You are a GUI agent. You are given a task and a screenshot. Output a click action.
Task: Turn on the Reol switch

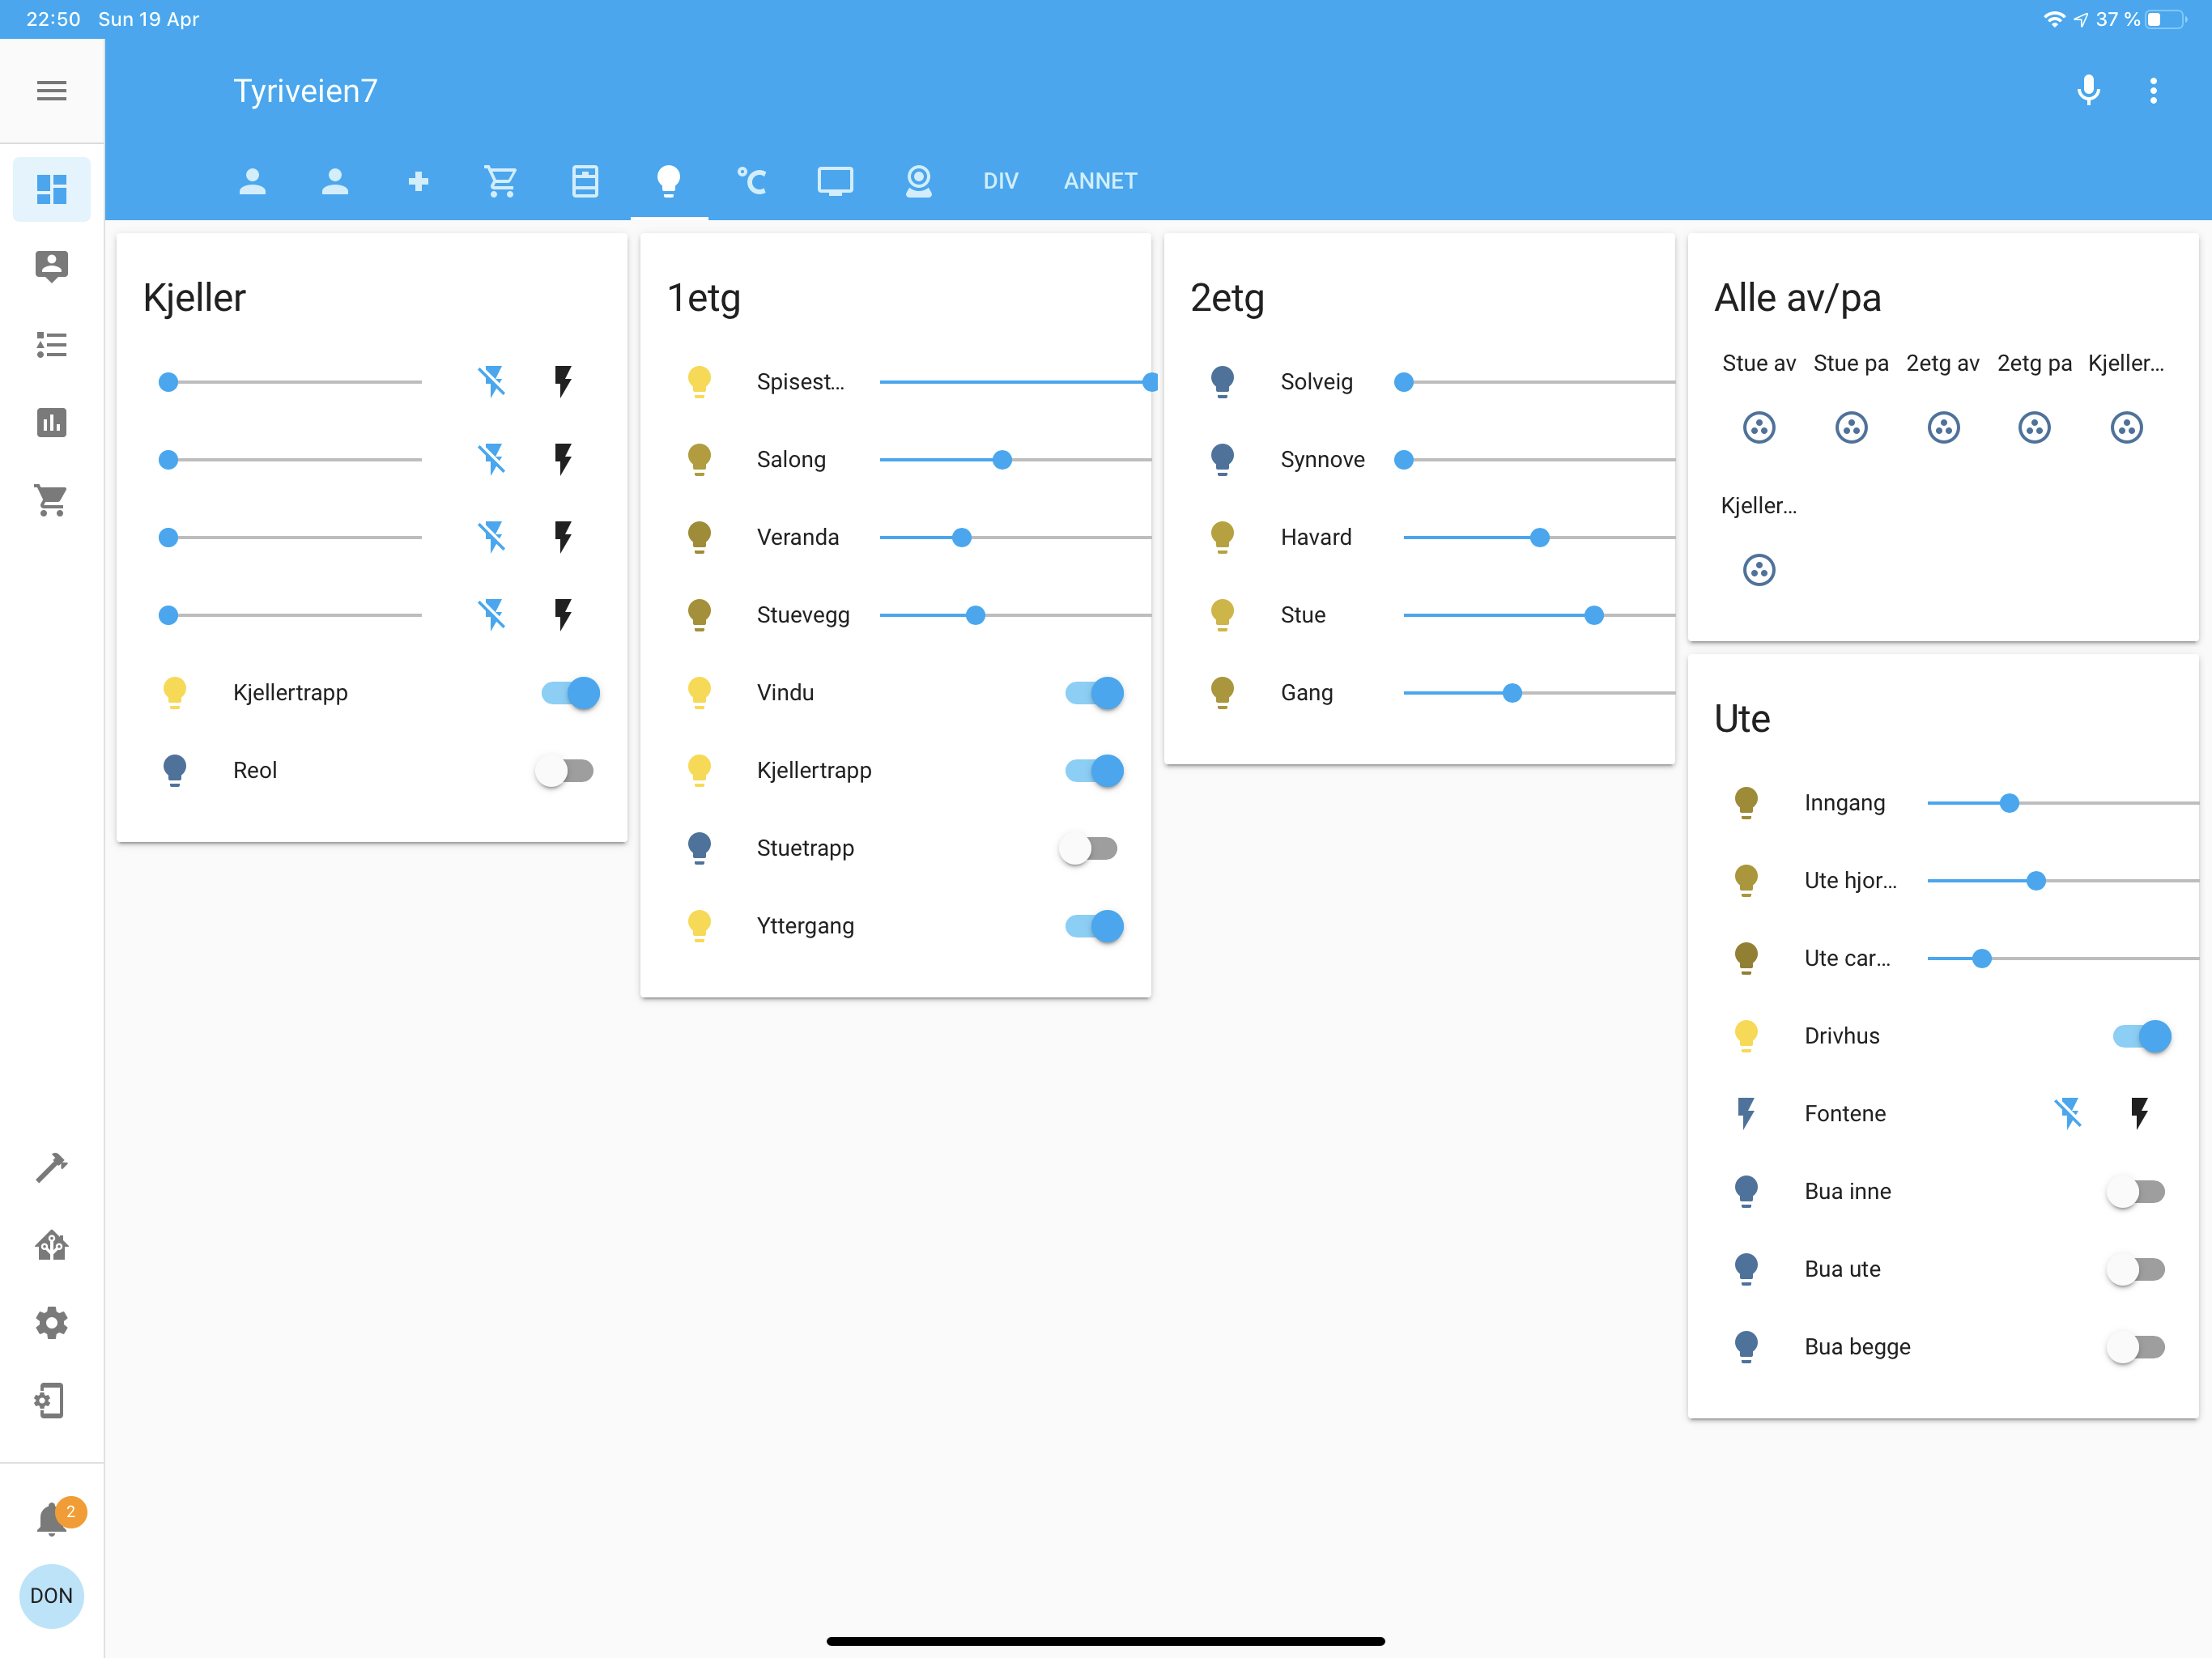(565, 771)
